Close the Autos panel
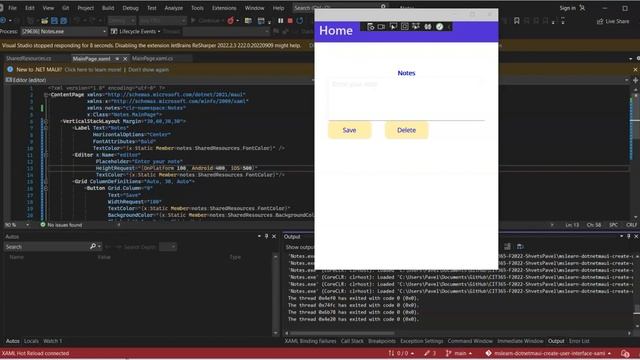Viewport: 640px width, 360px height. tap(274, 236)
